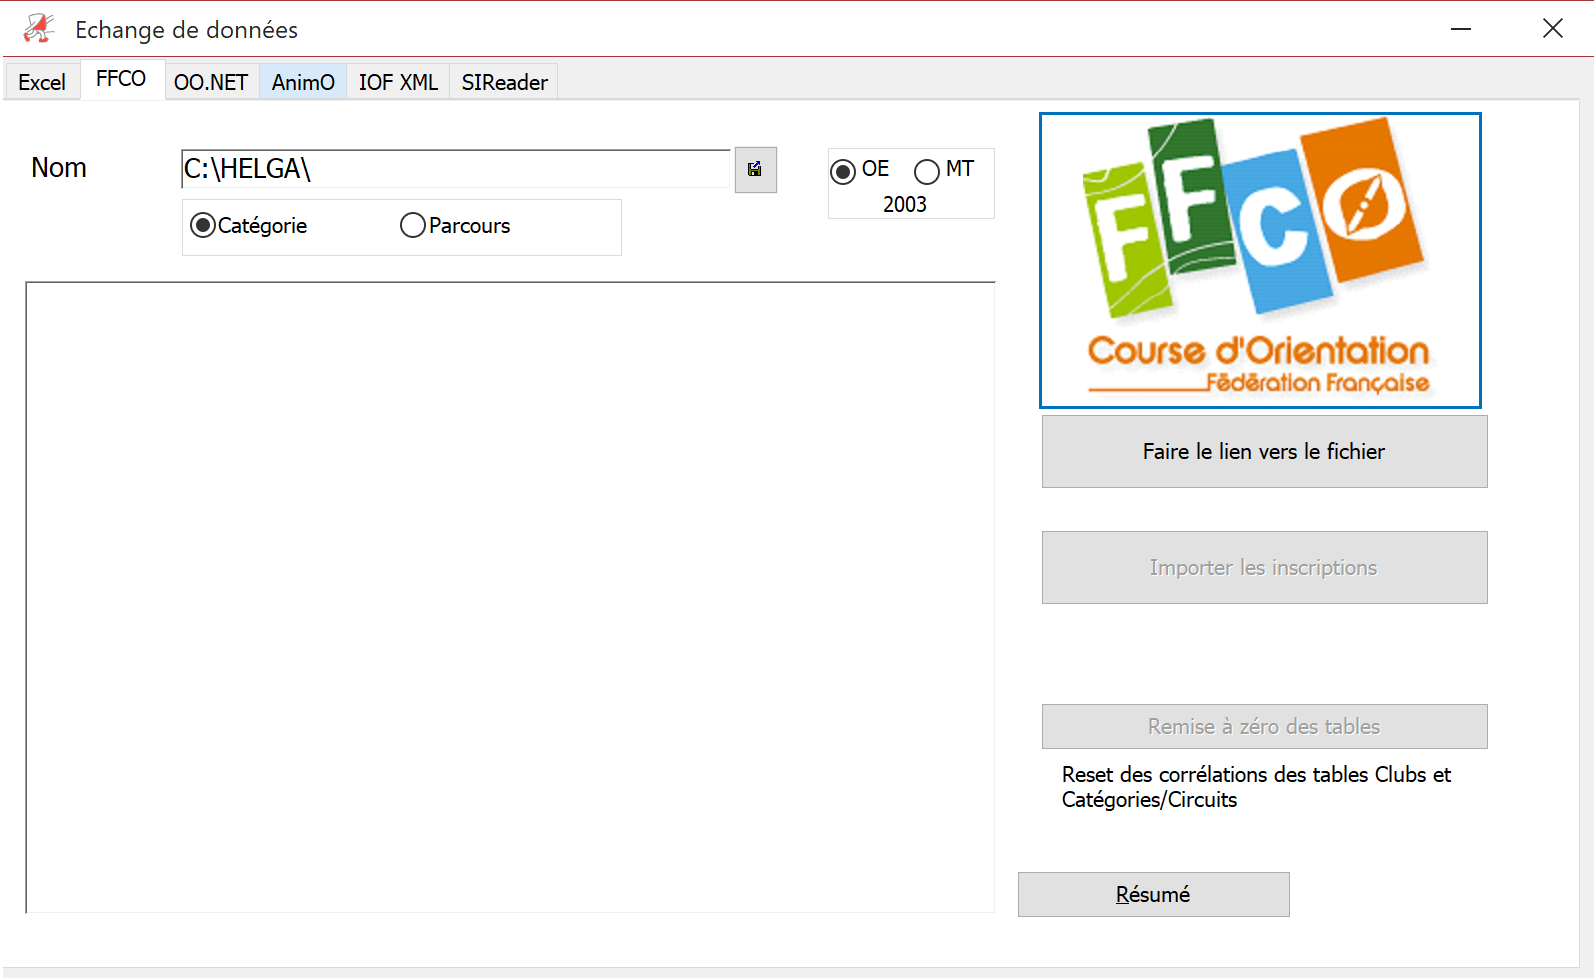1594x978 pixels.
Task: Minimize the Echange de données window
Action: (1461, 29)
